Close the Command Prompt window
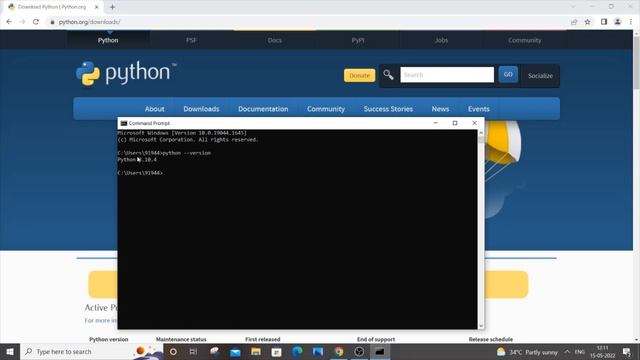This screenshot has width=640, height=360. tap(474, 123)
